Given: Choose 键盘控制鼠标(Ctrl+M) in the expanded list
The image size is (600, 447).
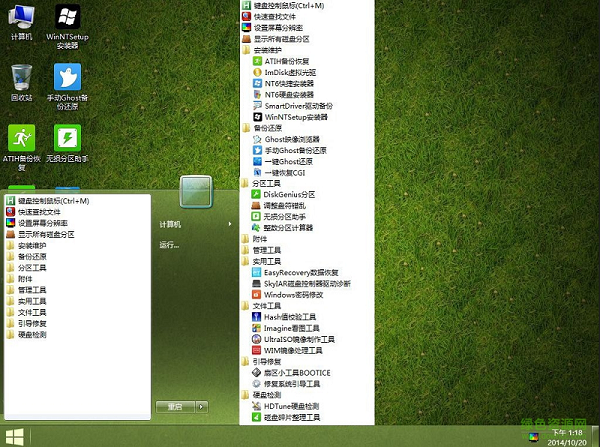Looking at the screenshot, I should click(x=284, y=5).
